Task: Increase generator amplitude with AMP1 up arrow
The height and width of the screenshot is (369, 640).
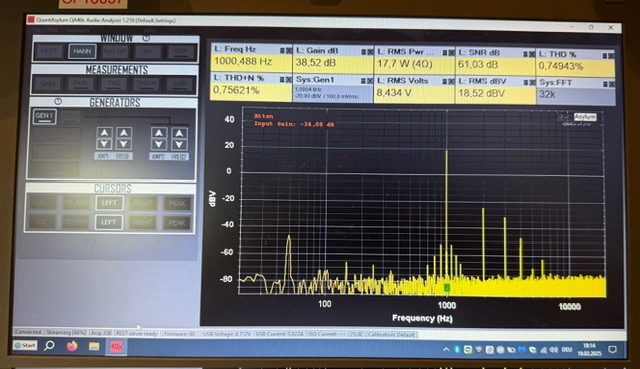Action: click(104, 133)
